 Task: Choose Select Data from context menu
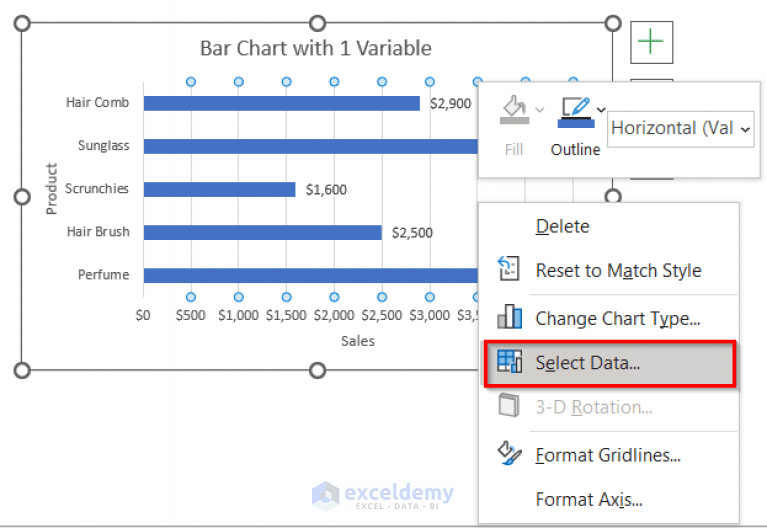tap(609, 363)
